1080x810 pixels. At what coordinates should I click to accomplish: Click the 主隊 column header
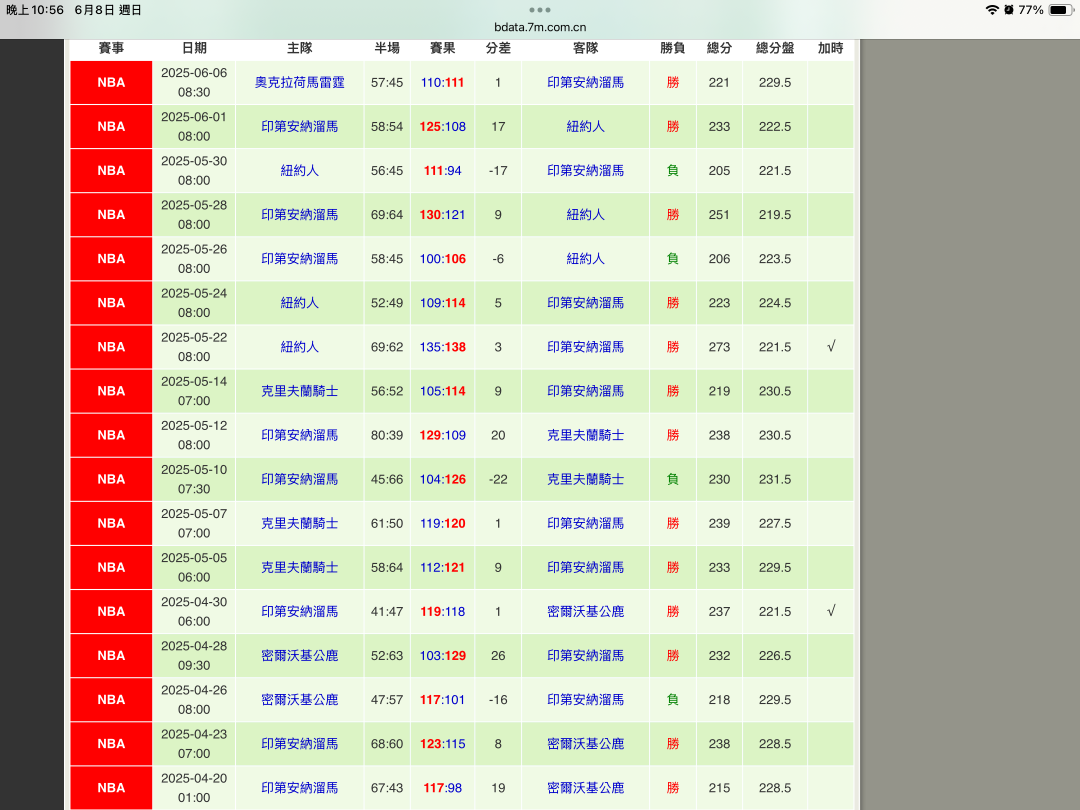coord(300,48)
